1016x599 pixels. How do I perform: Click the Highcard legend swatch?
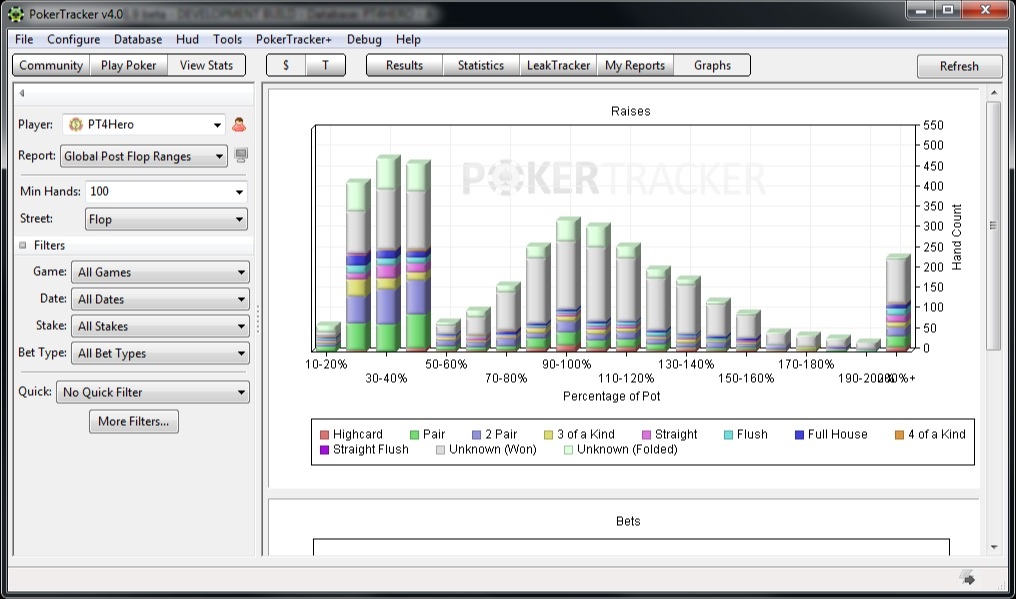325,434
